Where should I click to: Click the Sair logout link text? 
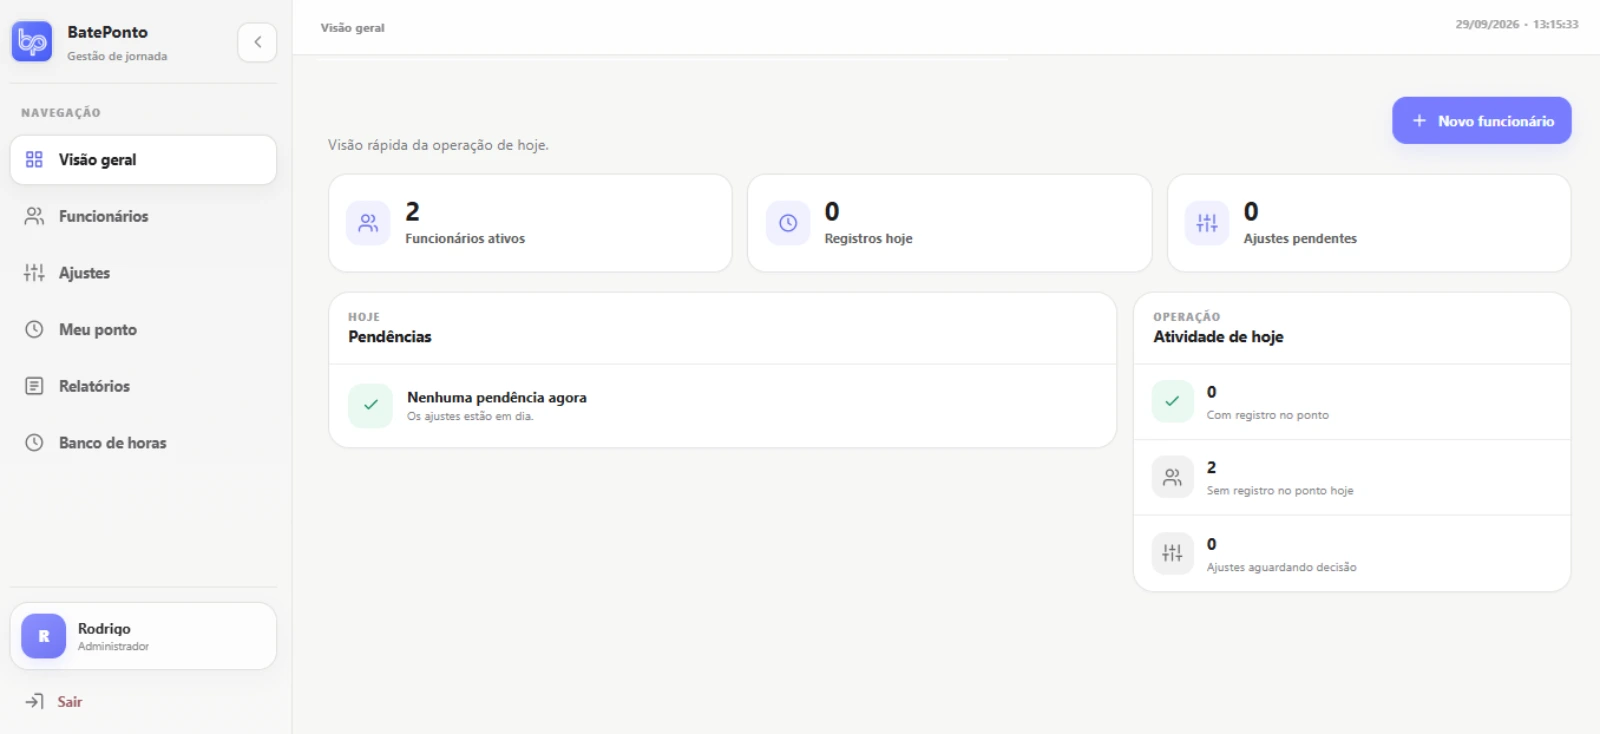coord(69,701)
